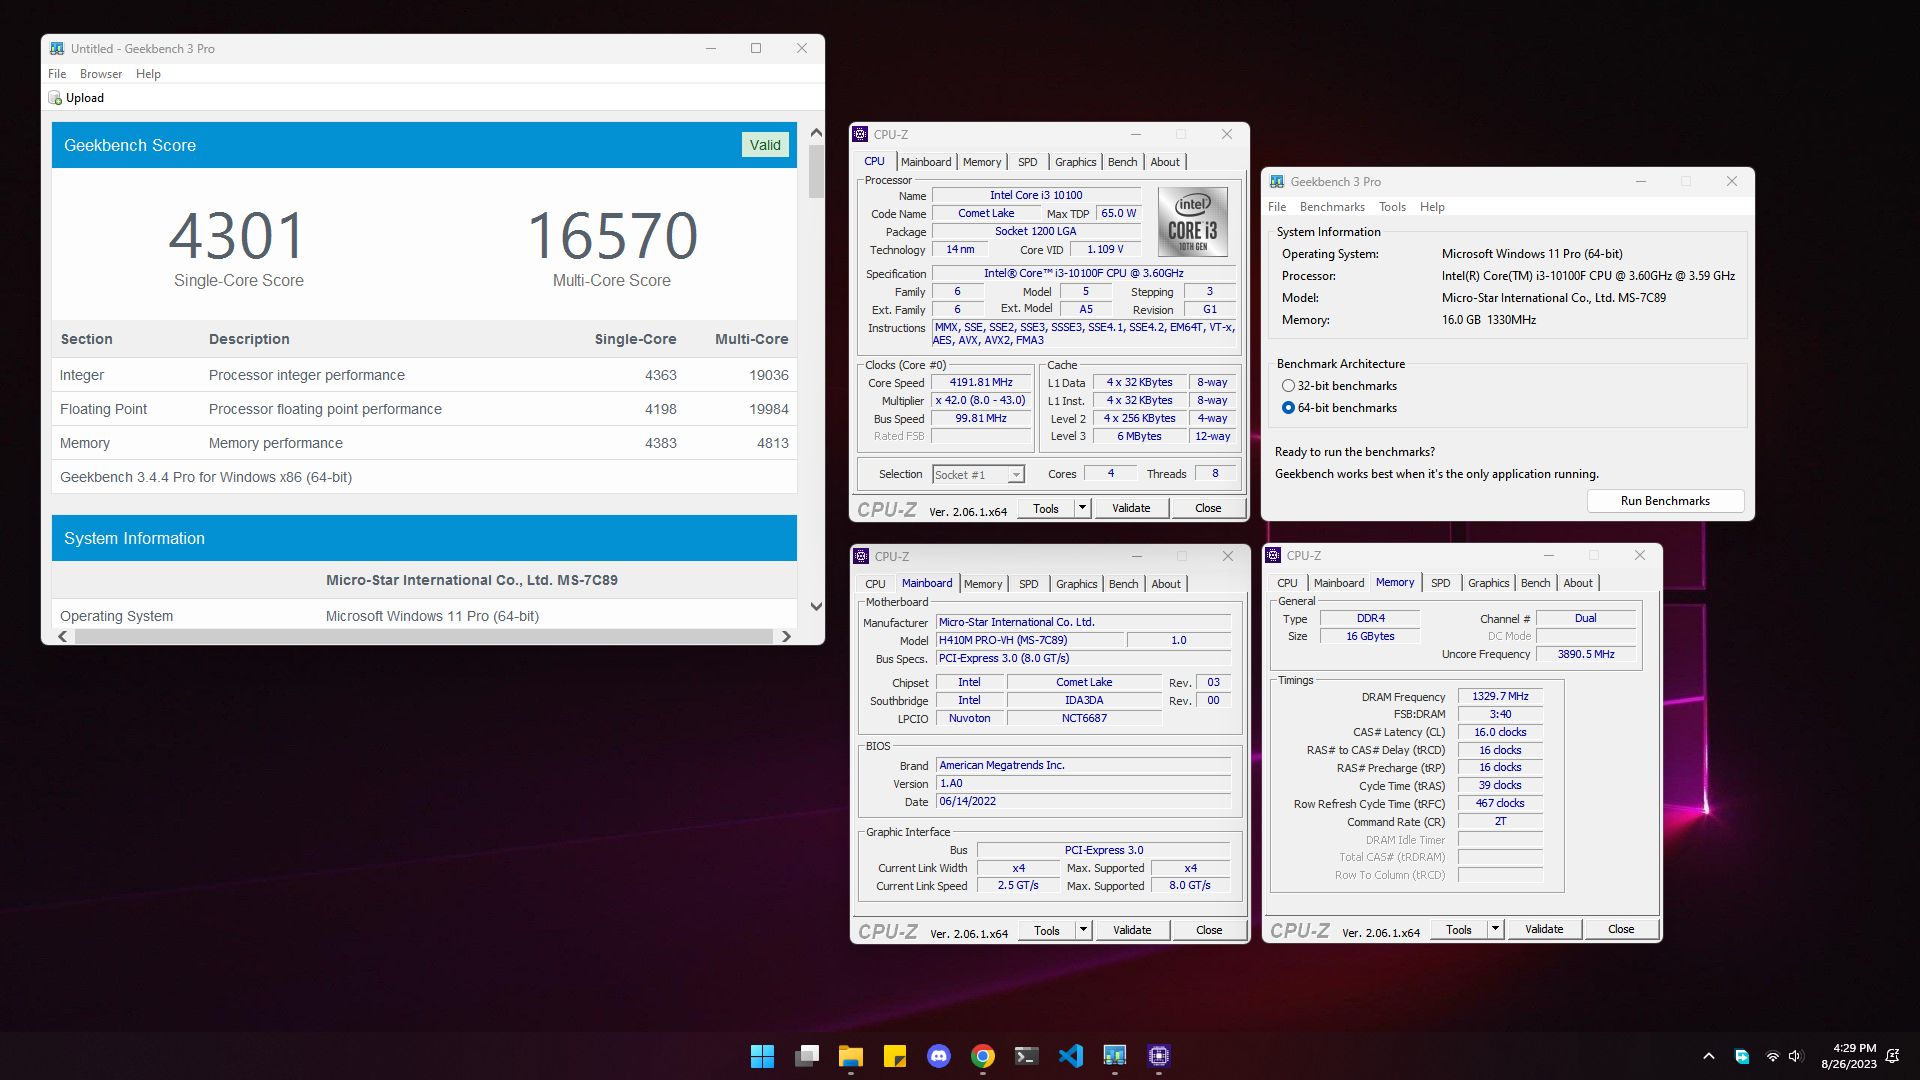The image size is (1920, 1080).
Task: Switch to Geekbench via its taskbar icon
Action: (x=1115, y=1056)
